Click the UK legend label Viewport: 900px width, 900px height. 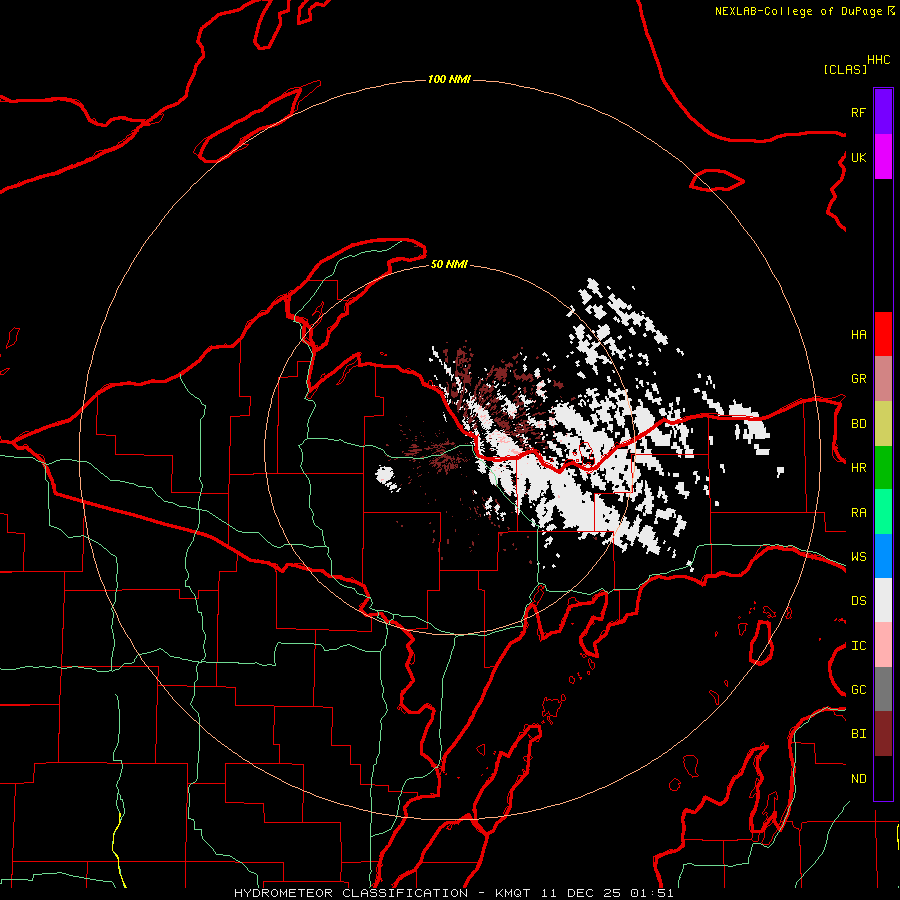pyautogui.click(x=858, y=157)
